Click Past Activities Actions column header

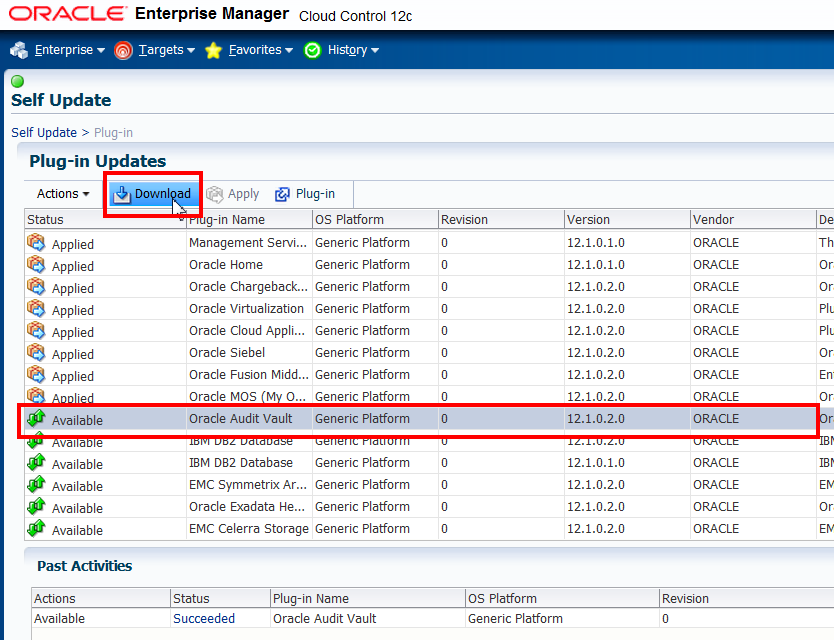coord(101,599)
